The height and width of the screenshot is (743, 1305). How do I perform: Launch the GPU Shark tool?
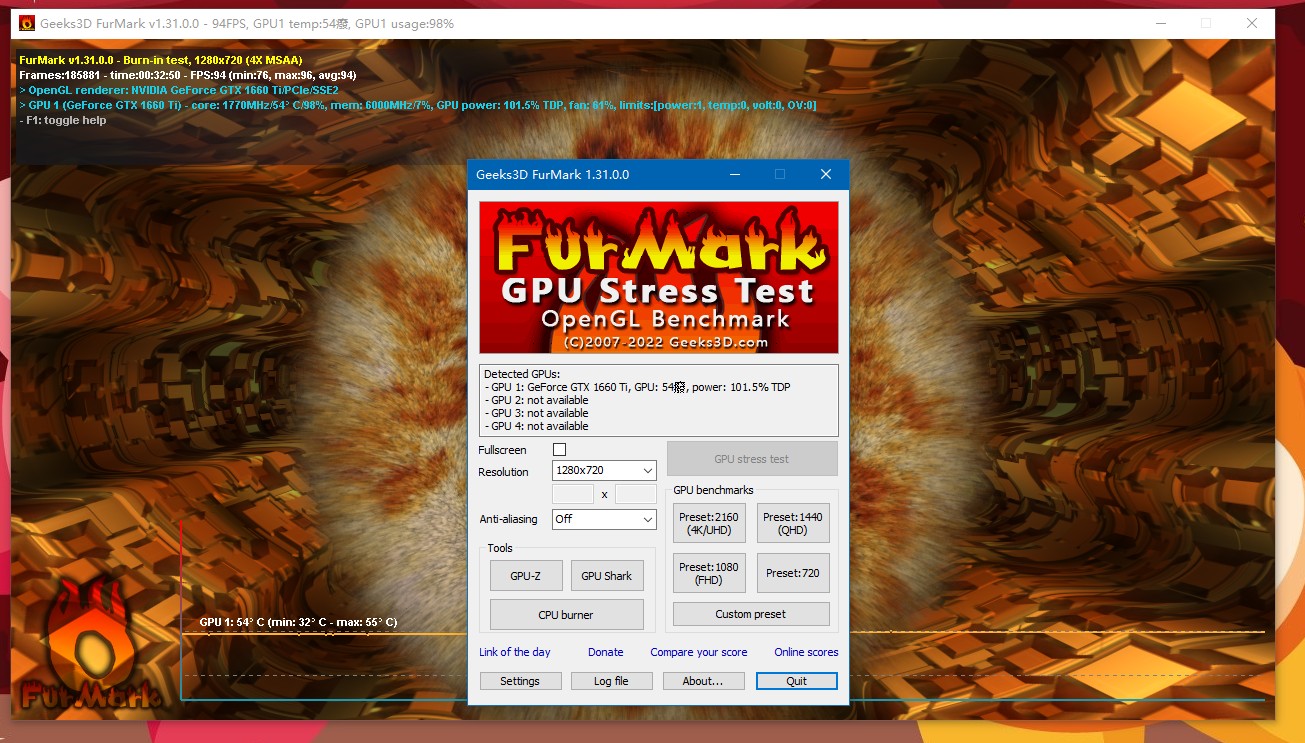[x=607, y=576]
